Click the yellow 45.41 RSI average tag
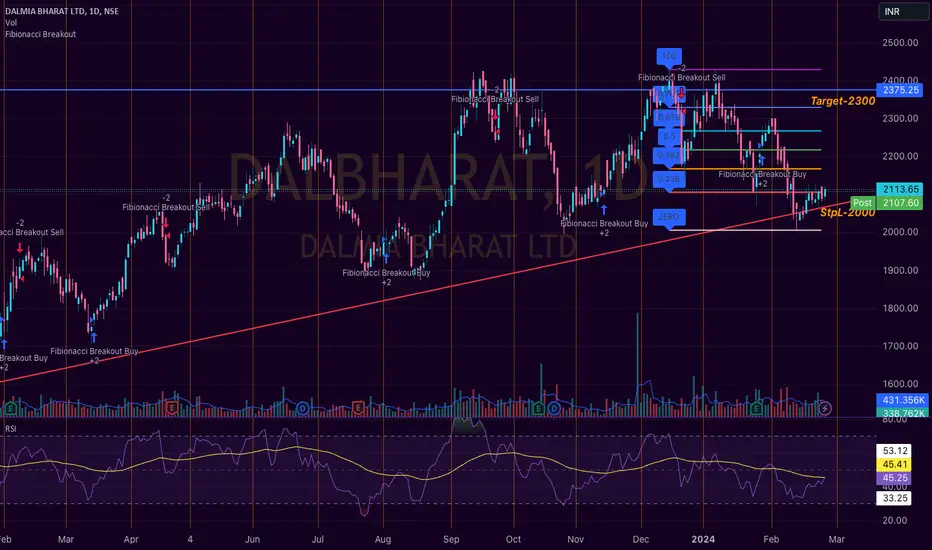 click(x=894, y=464)
